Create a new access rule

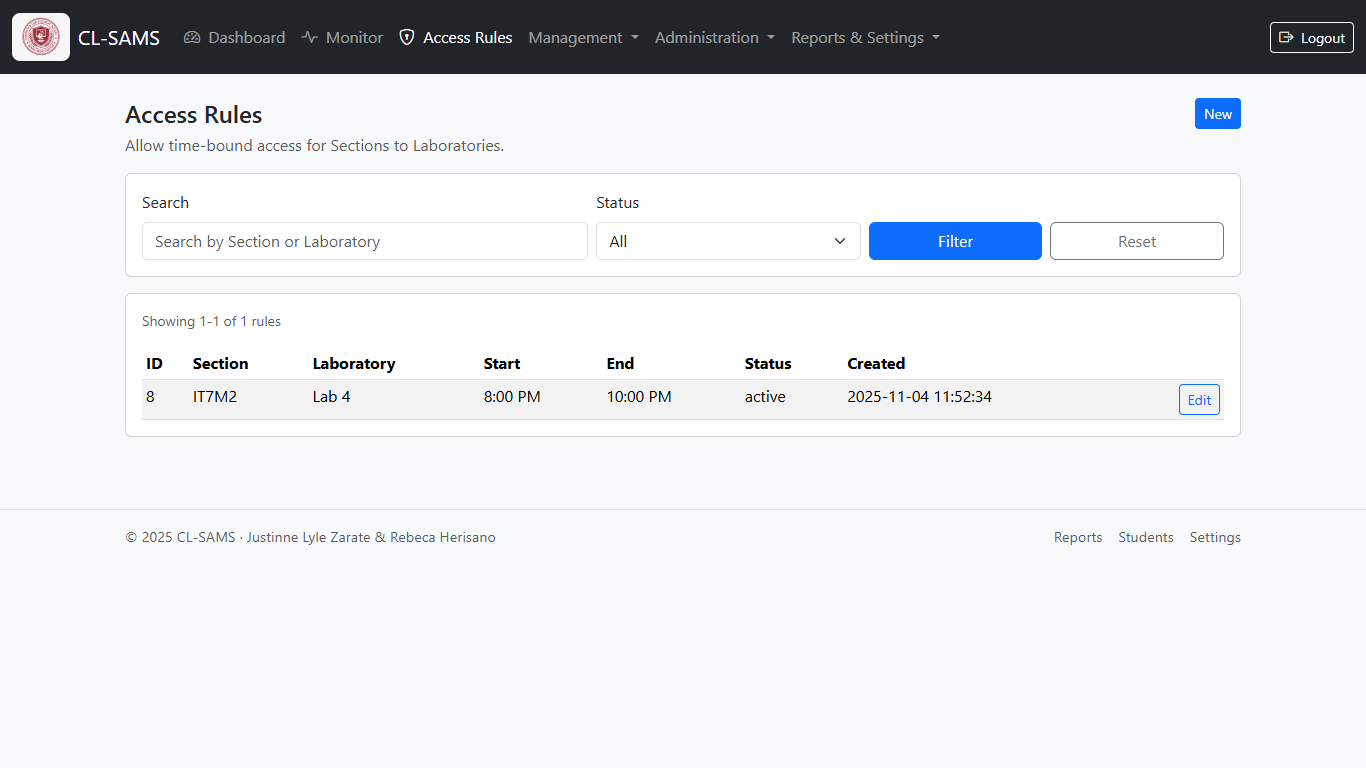click(x=1217, y=114)
